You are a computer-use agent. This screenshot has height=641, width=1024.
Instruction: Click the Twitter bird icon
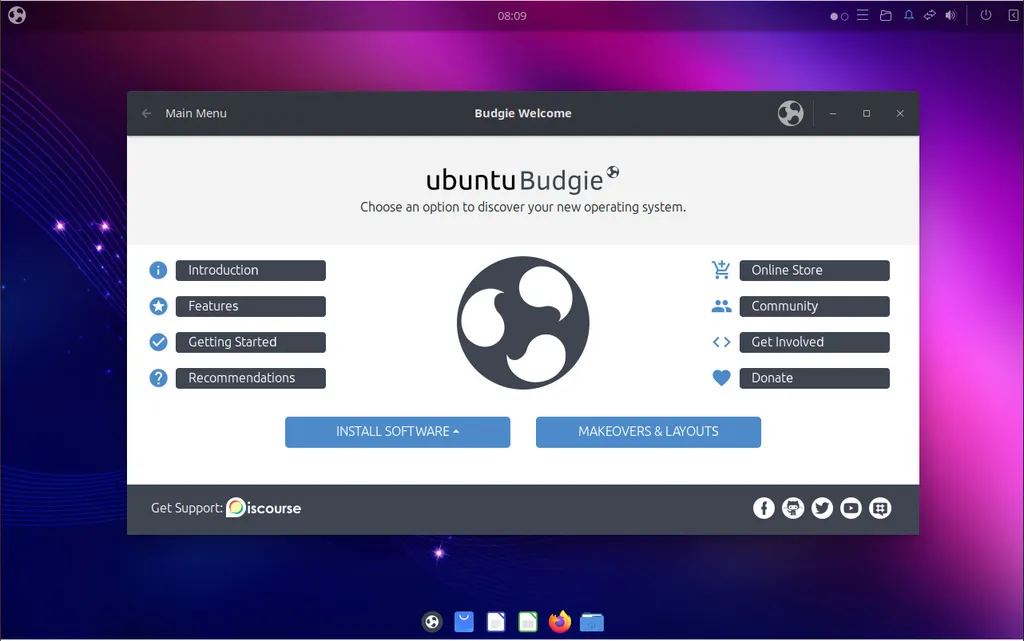click(x=822, y=508)
